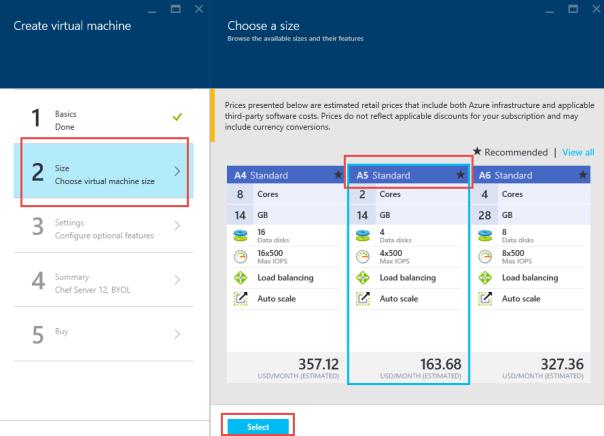Click the star icon on A5 Standard header
The width and height of the screenshot is (604, 436).
click(x=460, y=174)
